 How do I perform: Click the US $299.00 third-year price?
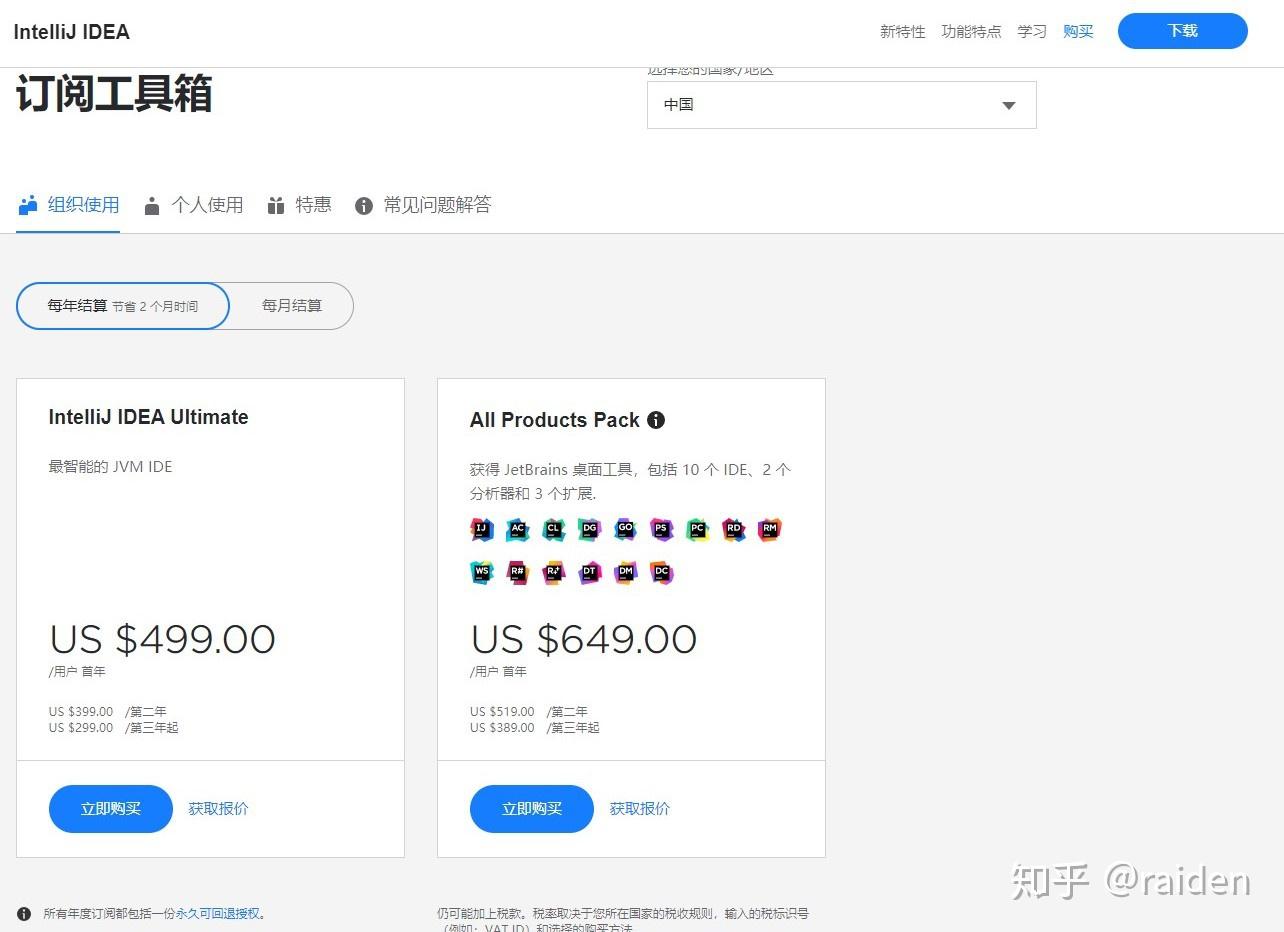click(81, 728)
